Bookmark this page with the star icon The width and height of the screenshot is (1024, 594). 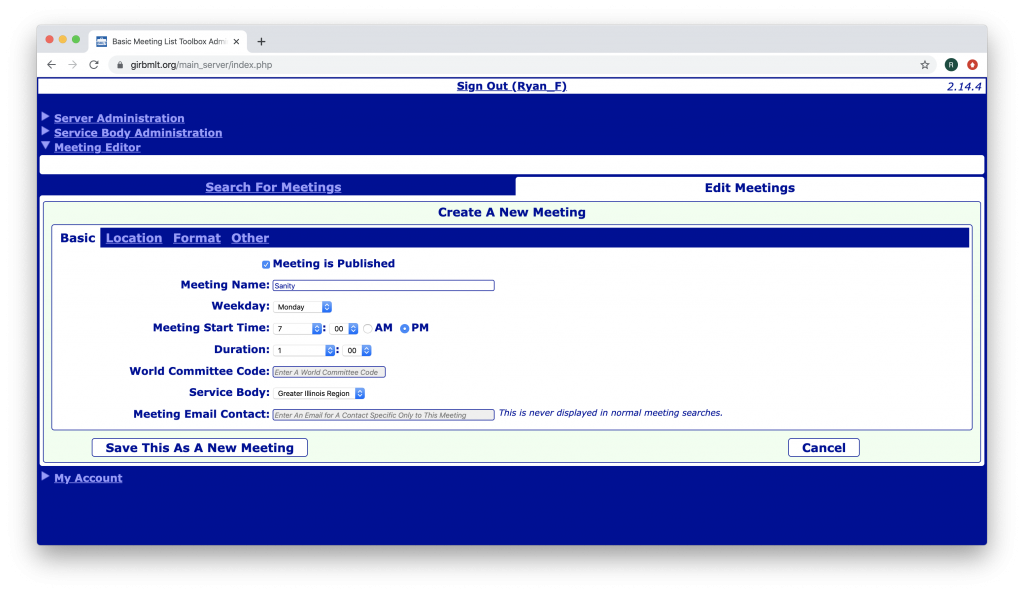point(925,65)
